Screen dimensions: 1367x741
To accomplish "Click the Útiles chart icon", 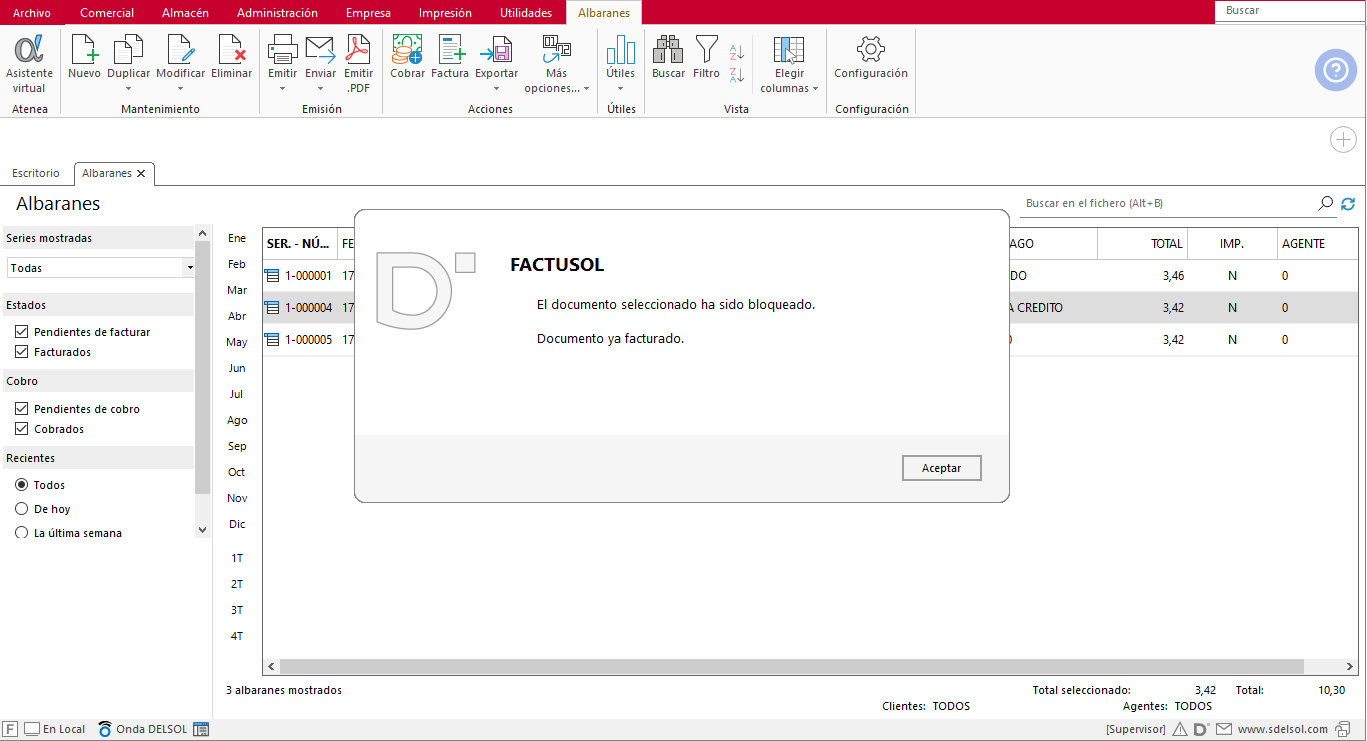I will coord(620,49).
